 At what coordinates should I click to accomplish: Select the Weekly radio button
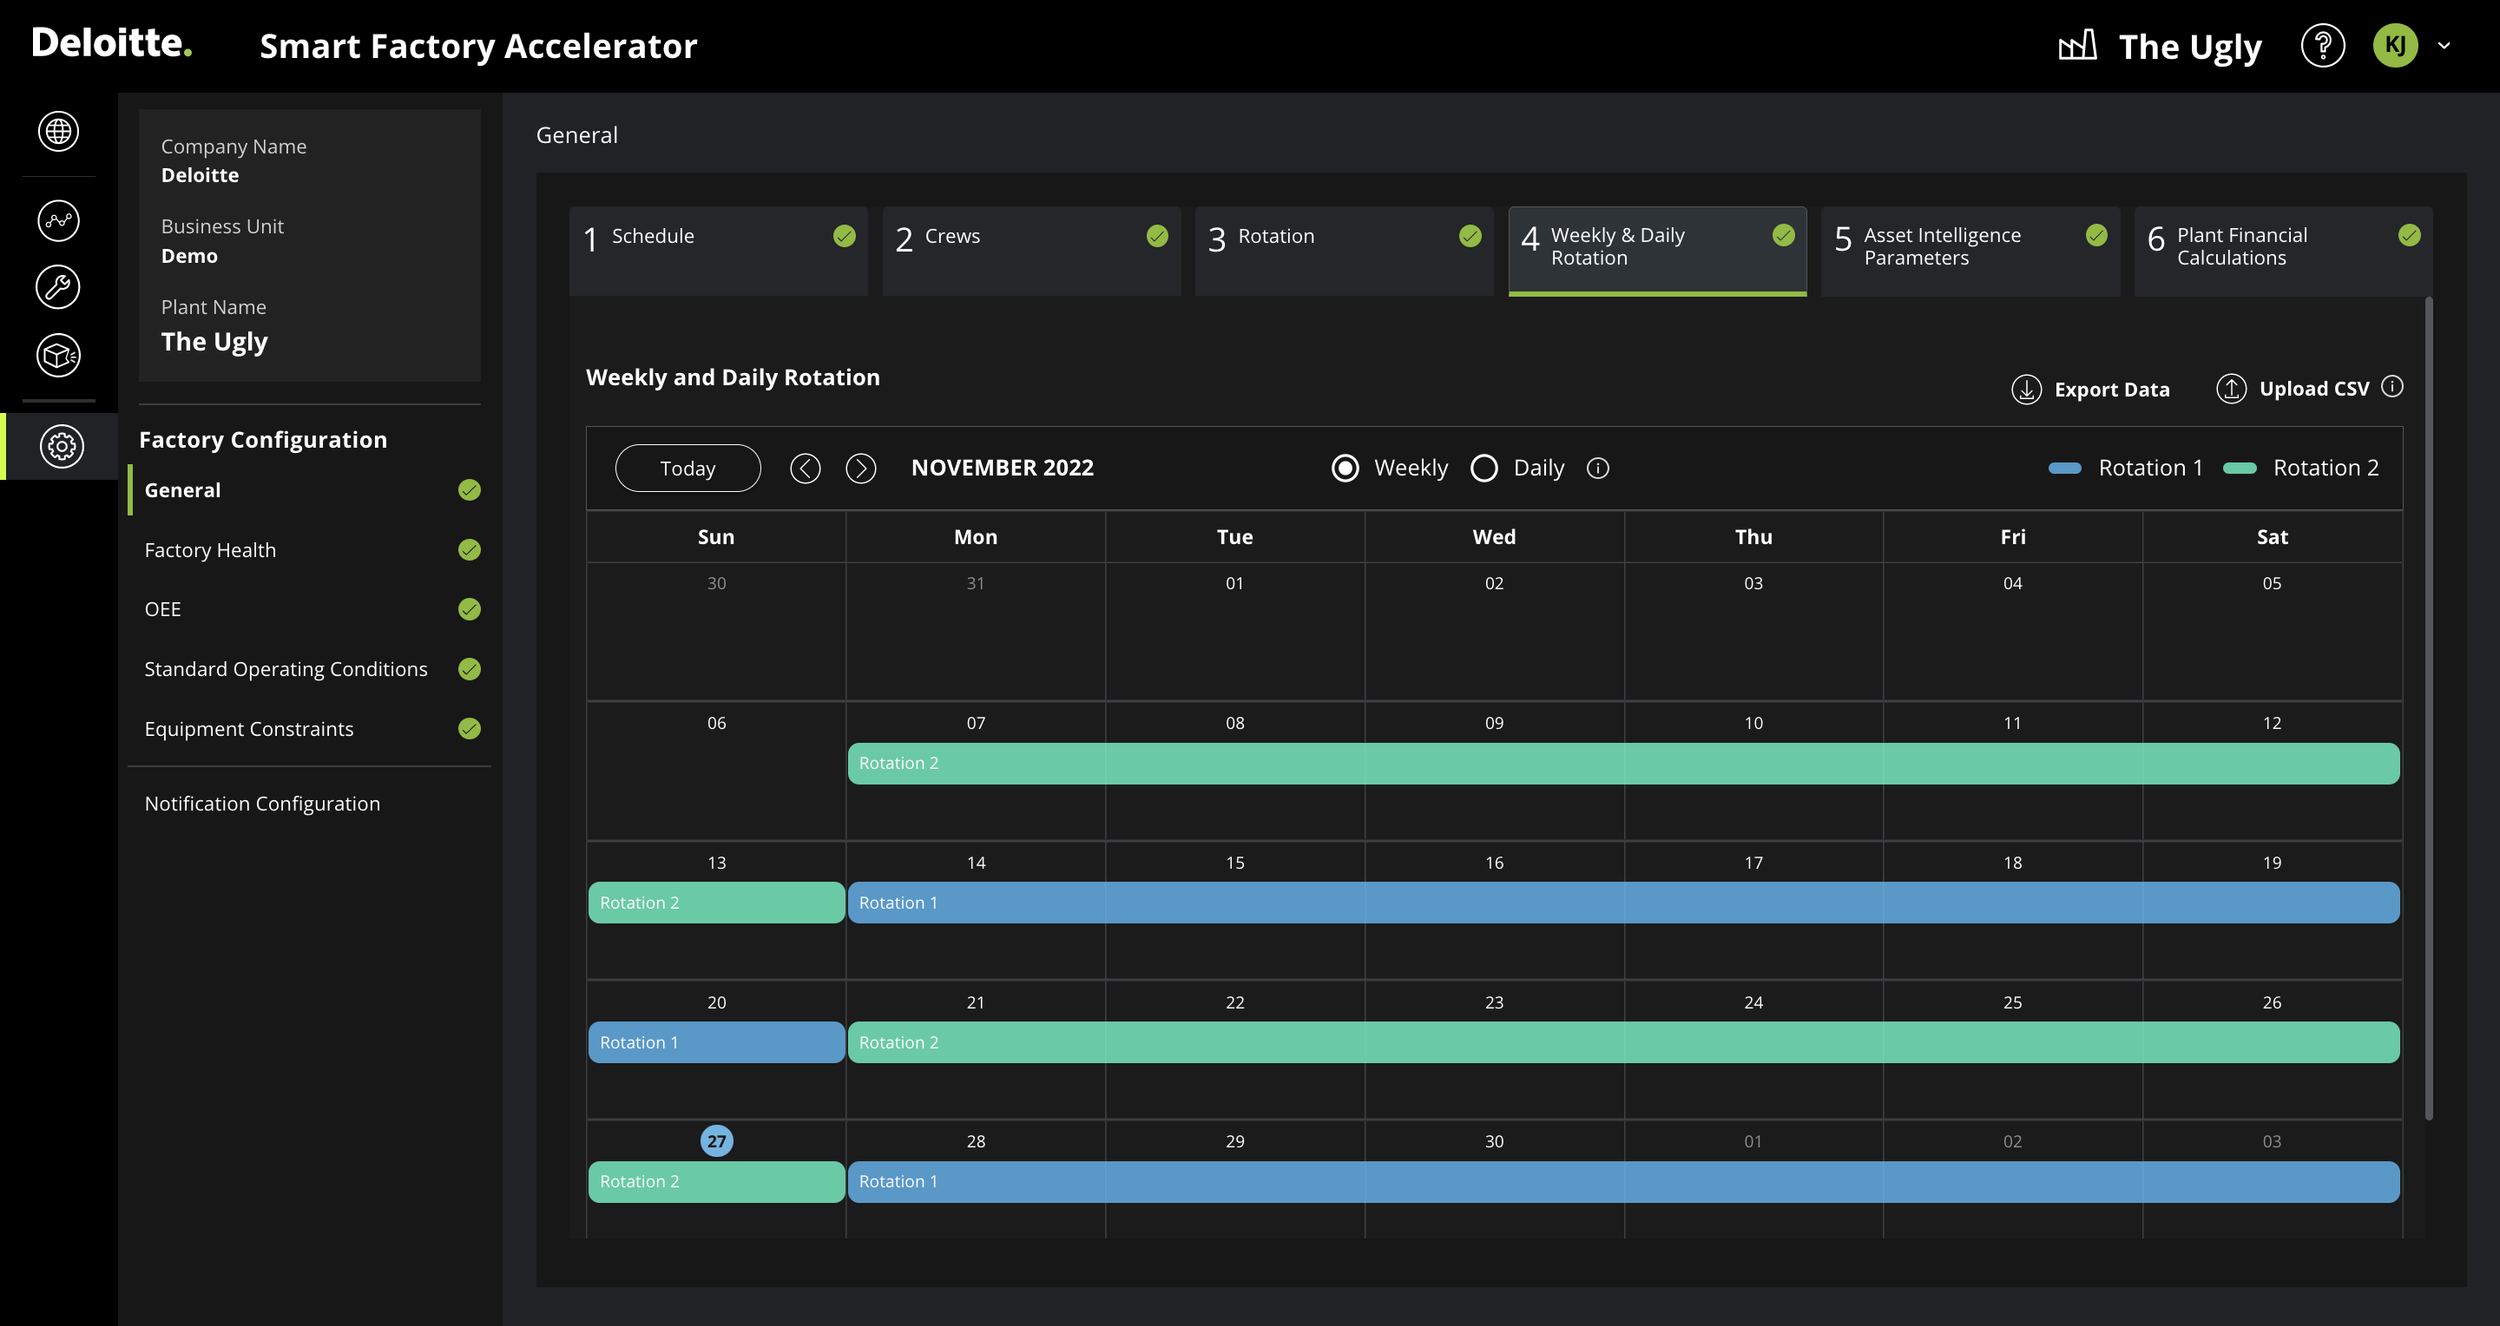[x=1345, y=468]
